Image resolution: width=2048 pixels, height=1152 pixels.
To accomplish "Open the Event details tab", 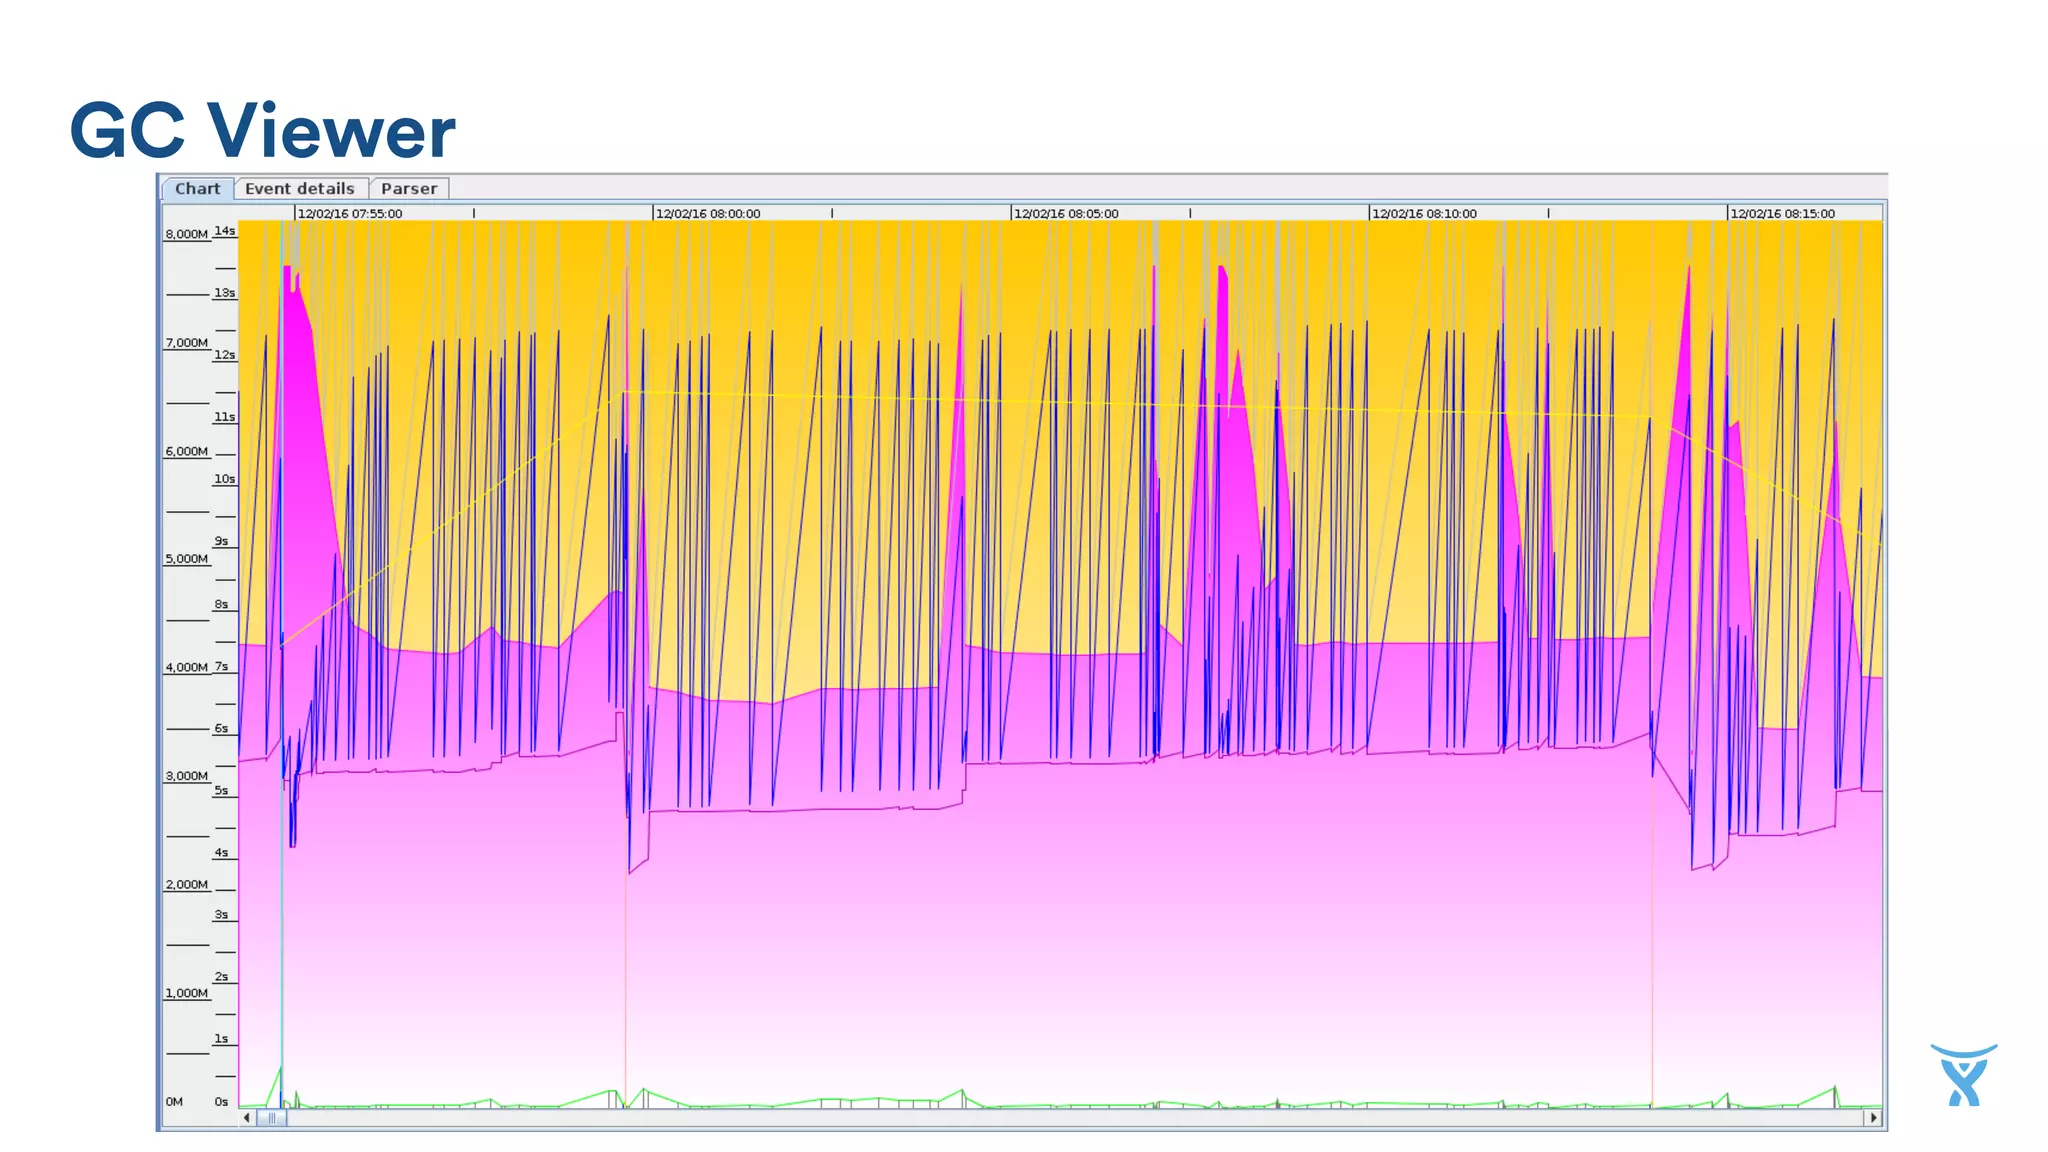I will [299, 188].
